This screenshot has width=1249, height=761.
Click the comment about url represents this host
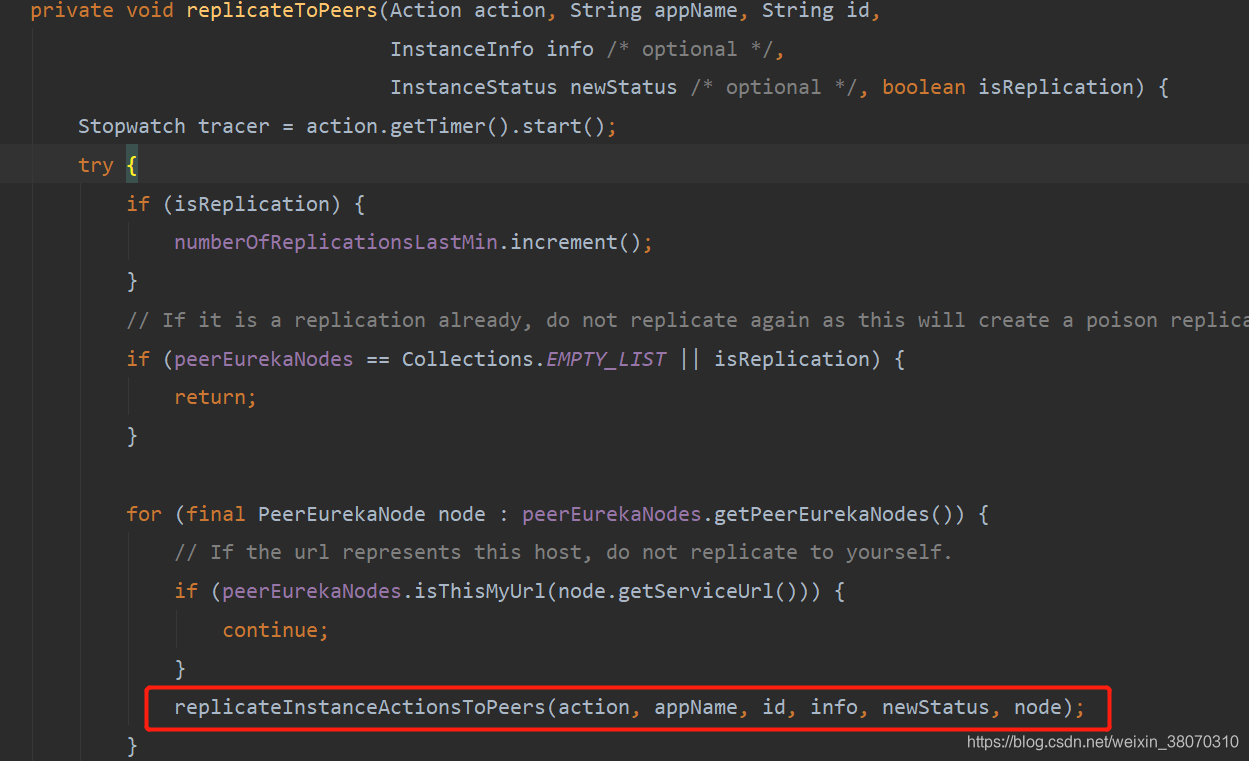563,552
